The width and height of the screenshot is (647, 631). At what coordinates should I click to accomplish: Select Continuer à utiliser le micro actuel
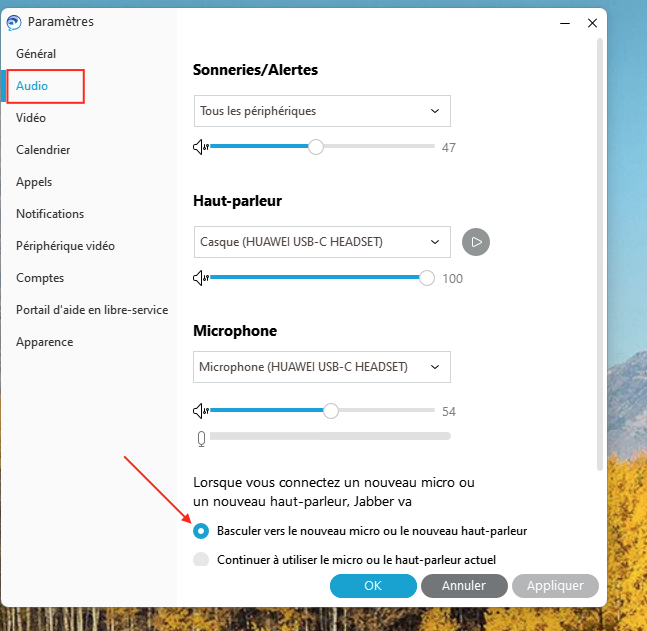tap(202, 560)
